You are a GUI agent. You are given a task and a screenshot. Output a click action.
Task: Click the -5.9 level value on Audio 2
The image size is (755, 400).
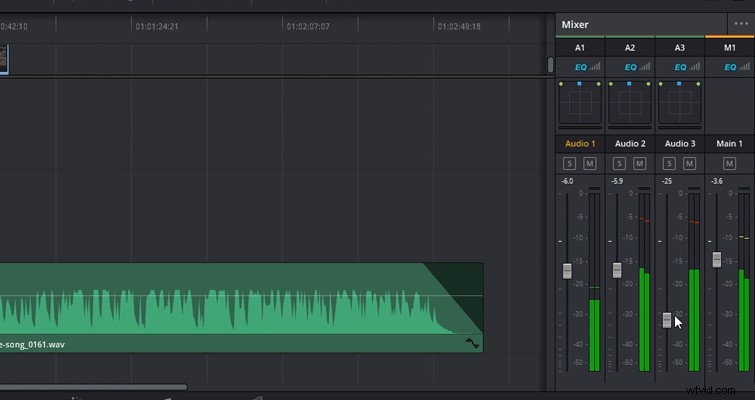pos(617,181)
